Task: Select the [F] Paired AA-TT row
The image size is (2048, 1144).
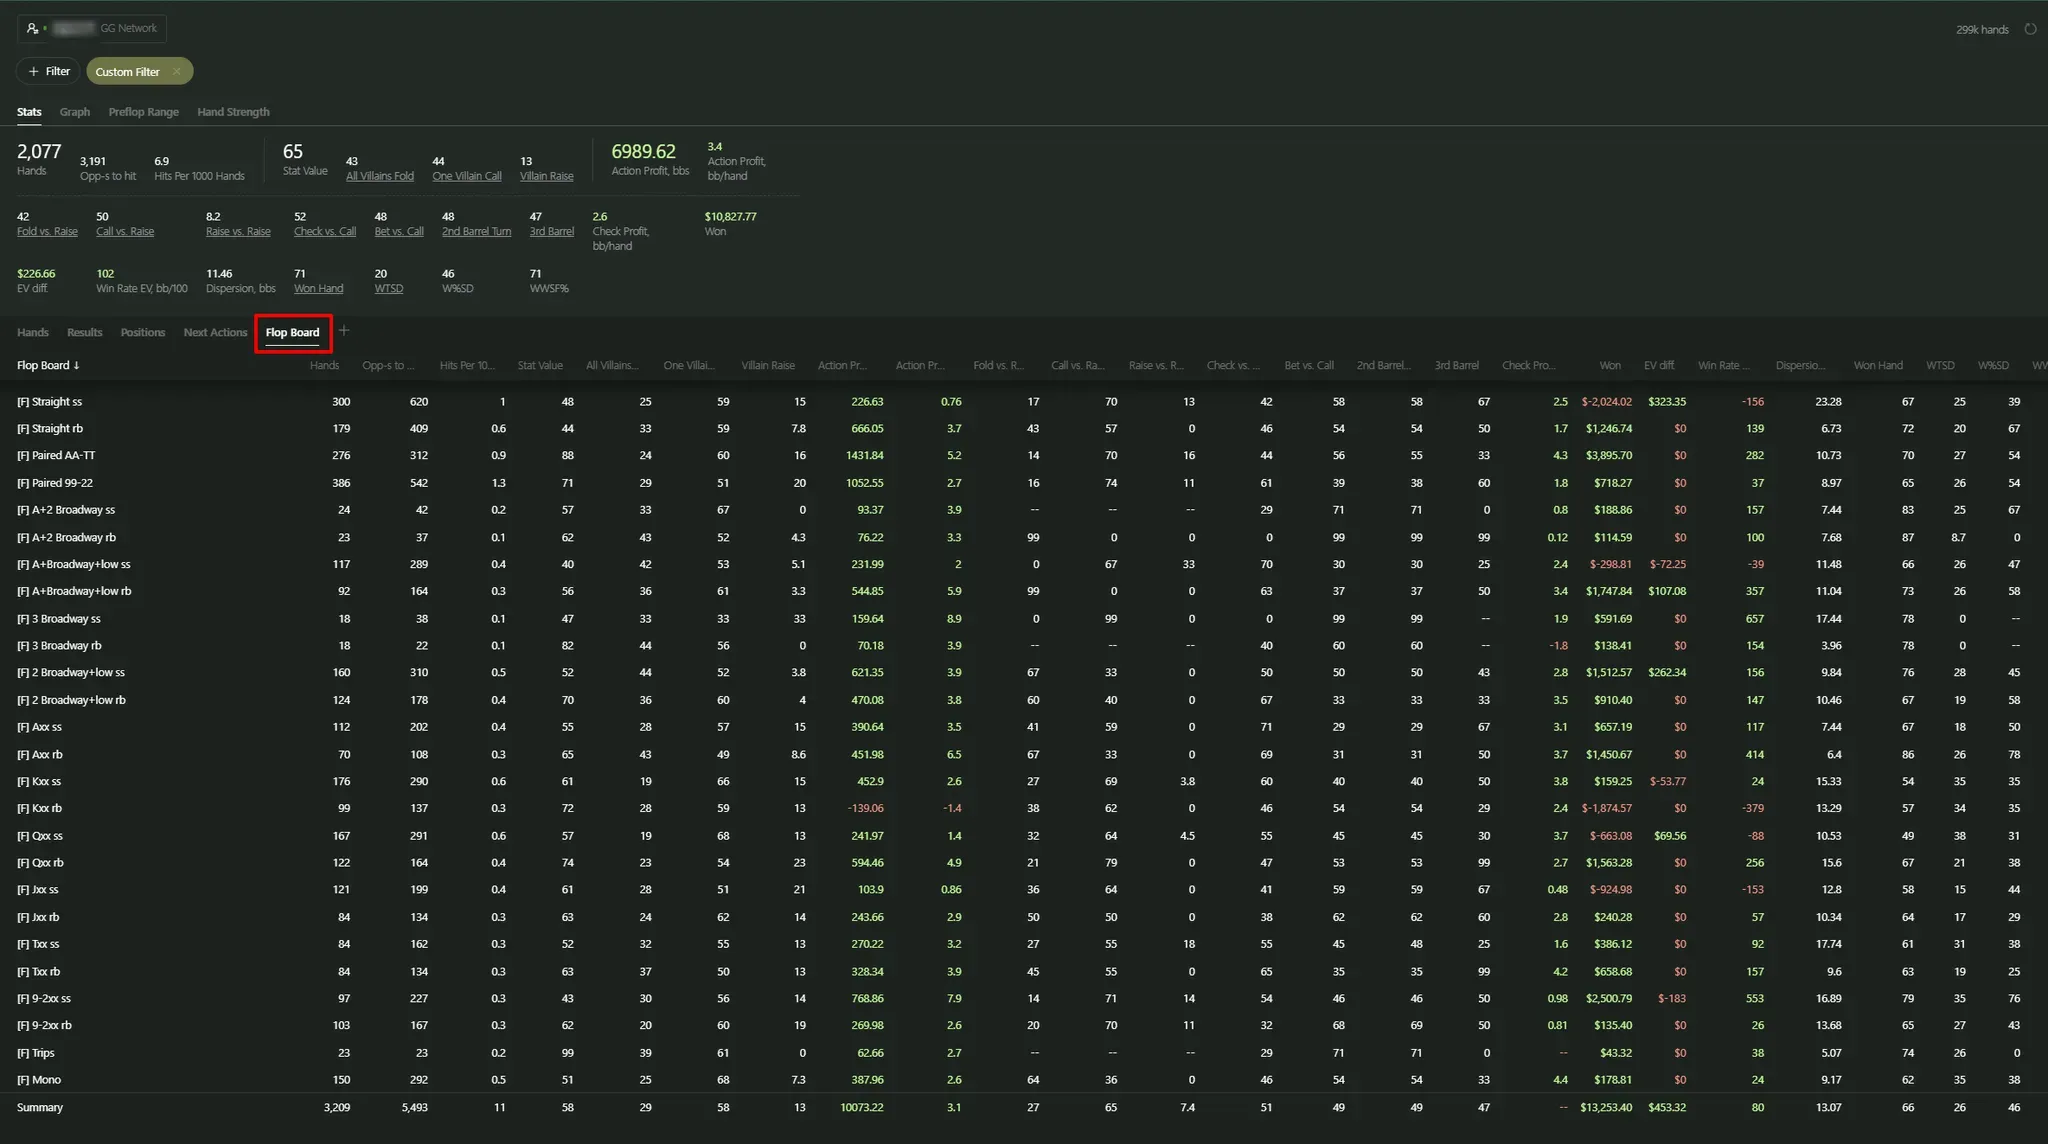Action: 56,455
